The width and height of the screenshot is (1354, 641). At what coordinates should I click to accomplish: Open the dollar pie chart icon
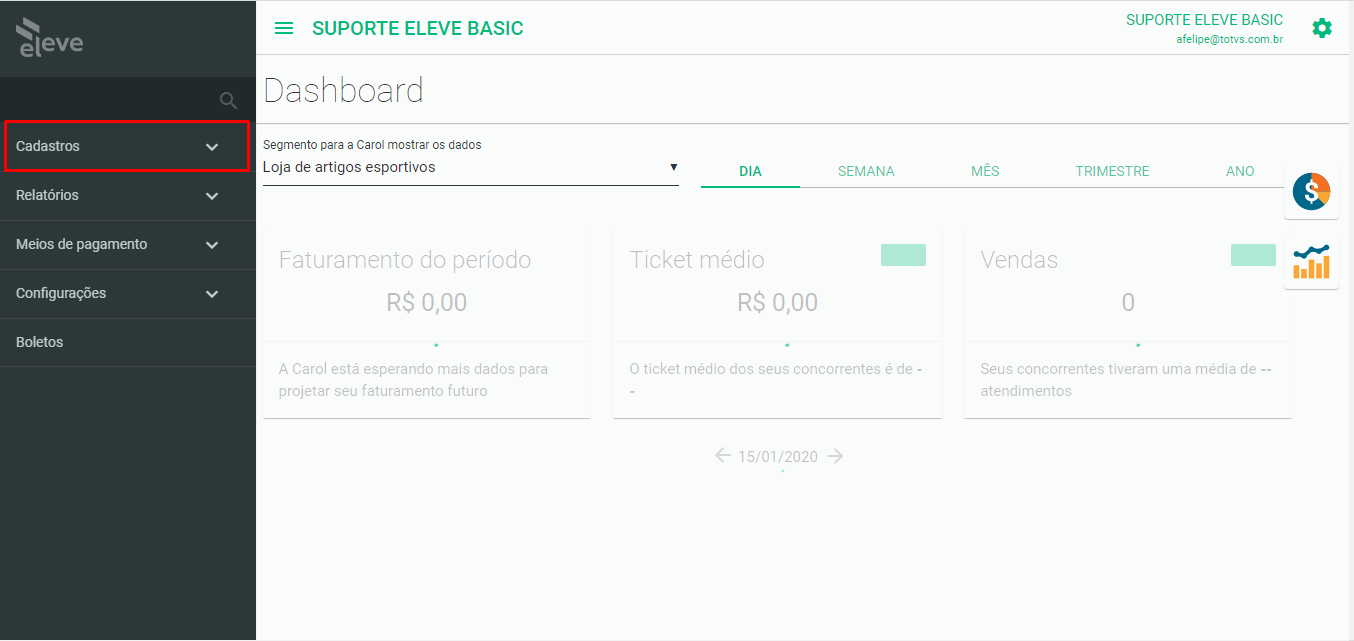point(1310,191)
